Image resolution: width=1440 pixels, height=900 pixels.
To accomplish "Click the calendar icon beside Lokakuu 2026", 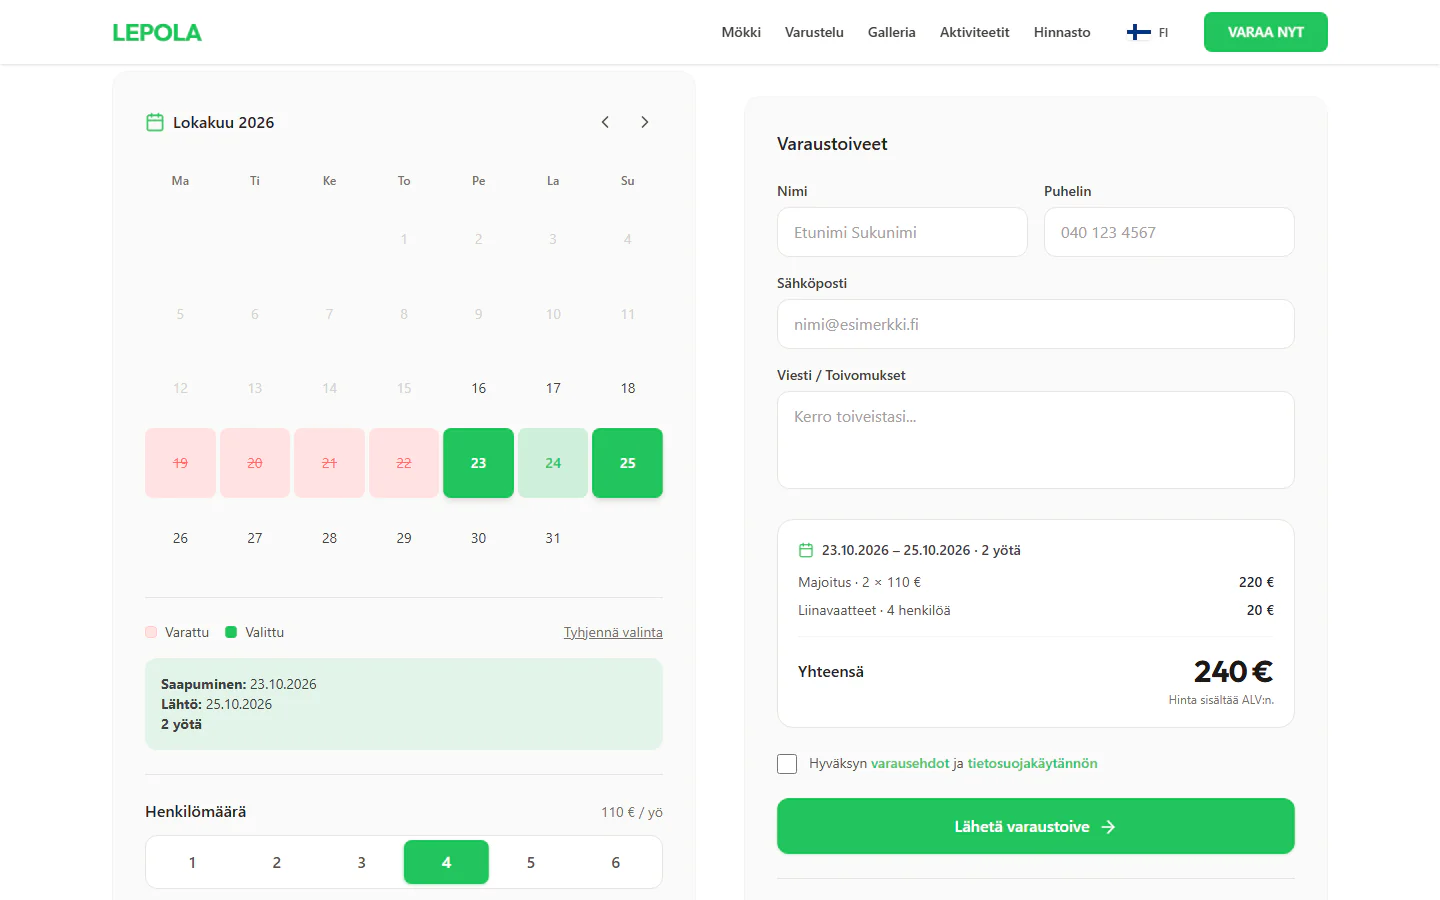I will [x=155, y=122].
